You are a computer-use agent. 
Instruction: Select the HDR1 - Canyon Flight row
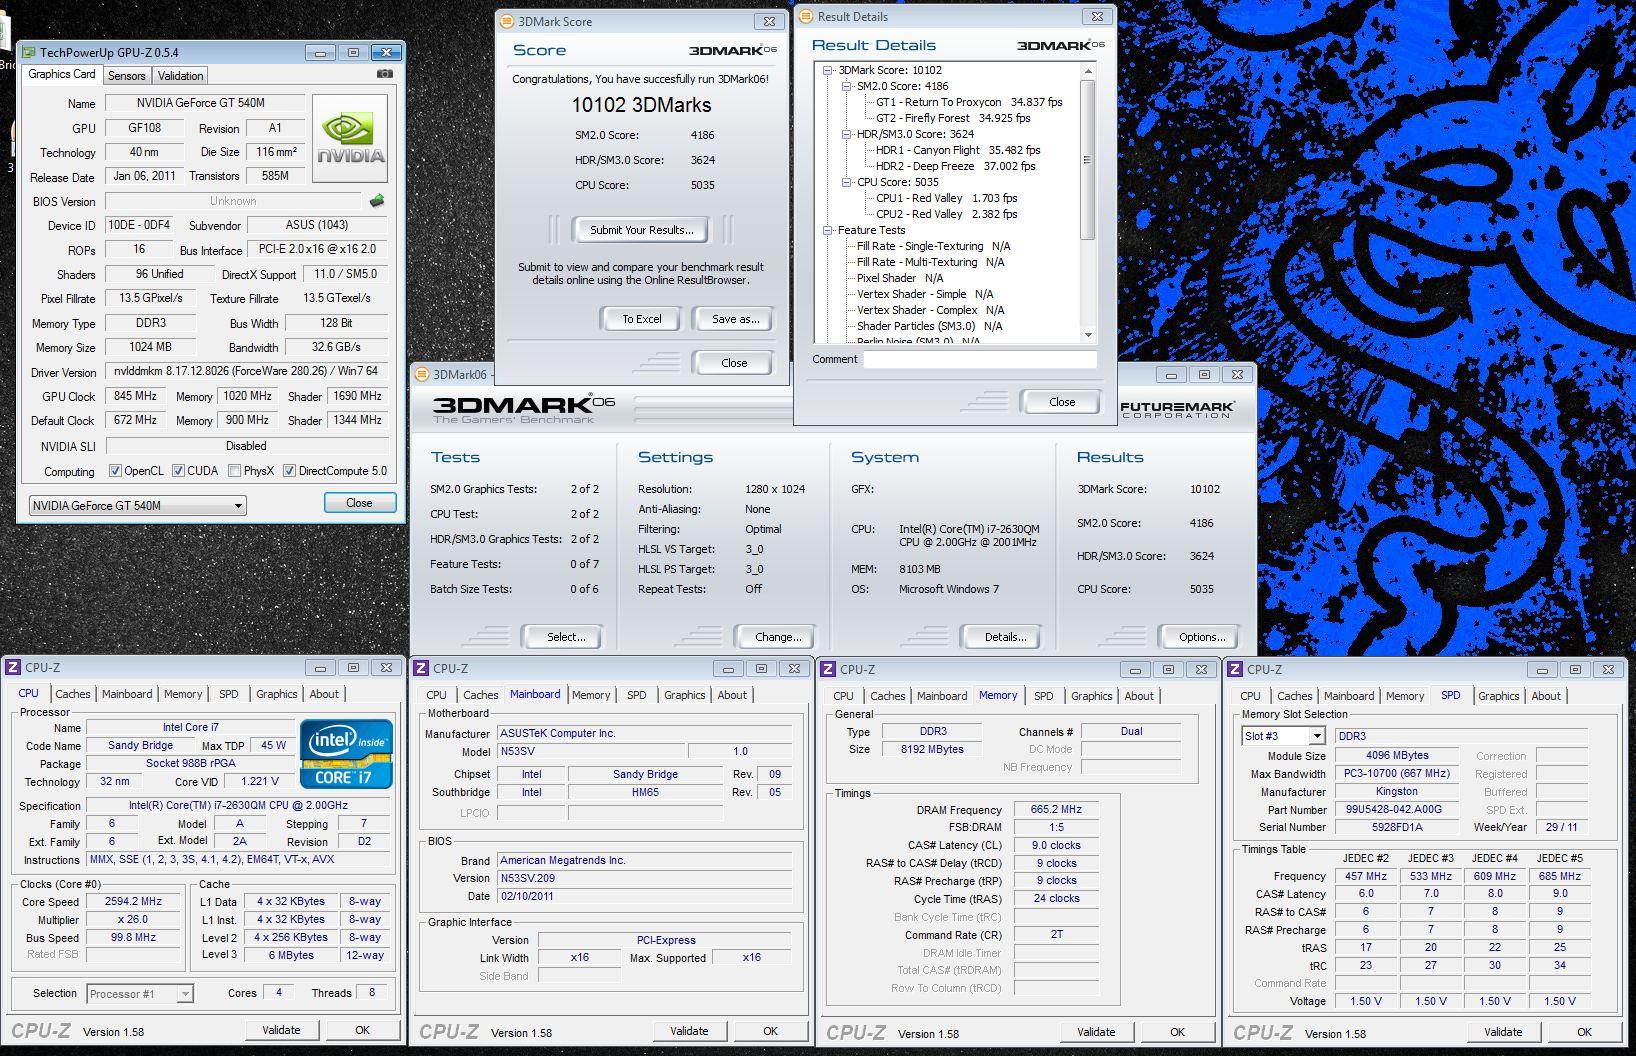pos(958,150)
